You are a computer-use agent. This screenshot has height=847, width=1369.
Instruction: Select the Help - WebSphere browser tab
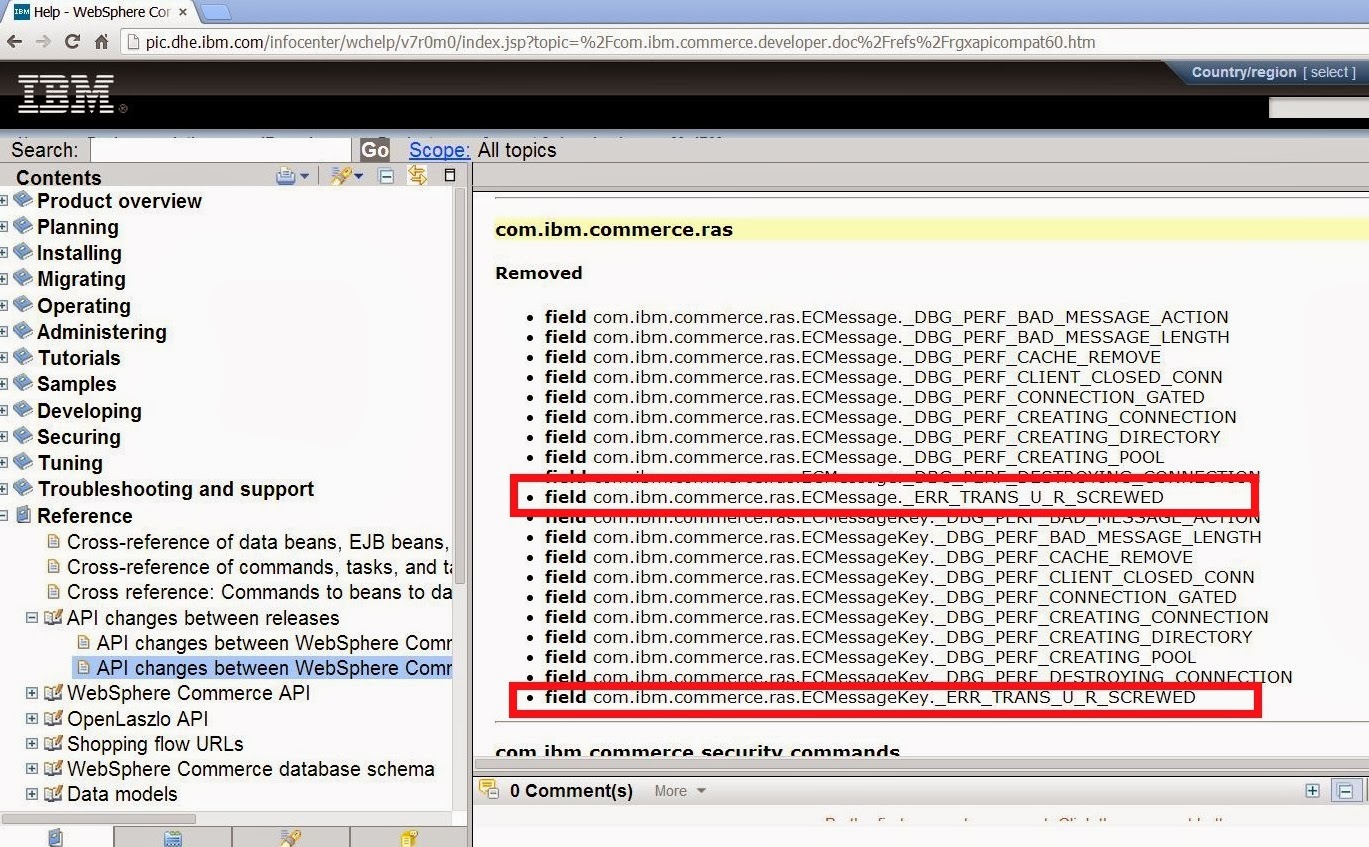pos(100,11)
